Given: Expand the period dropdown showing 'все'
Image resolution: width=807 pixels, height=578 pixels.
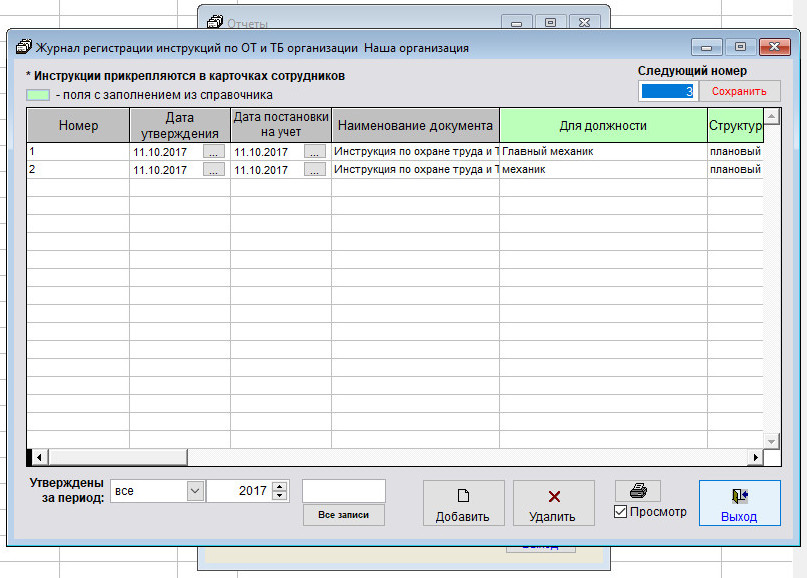Looking at the screenshot, I should point(194,491).
